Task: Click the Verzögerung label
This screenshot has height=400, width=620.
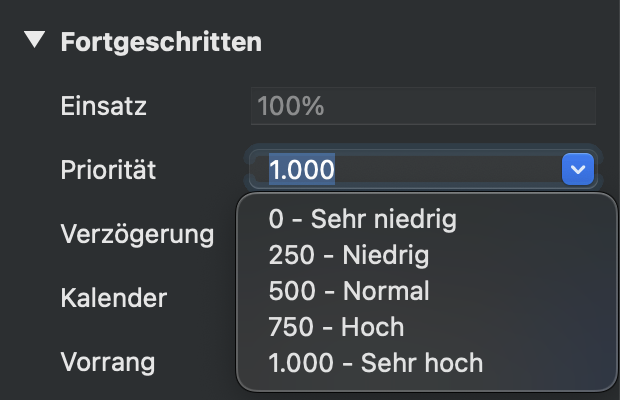Action: pyautogui.click(x=137, y=235)
